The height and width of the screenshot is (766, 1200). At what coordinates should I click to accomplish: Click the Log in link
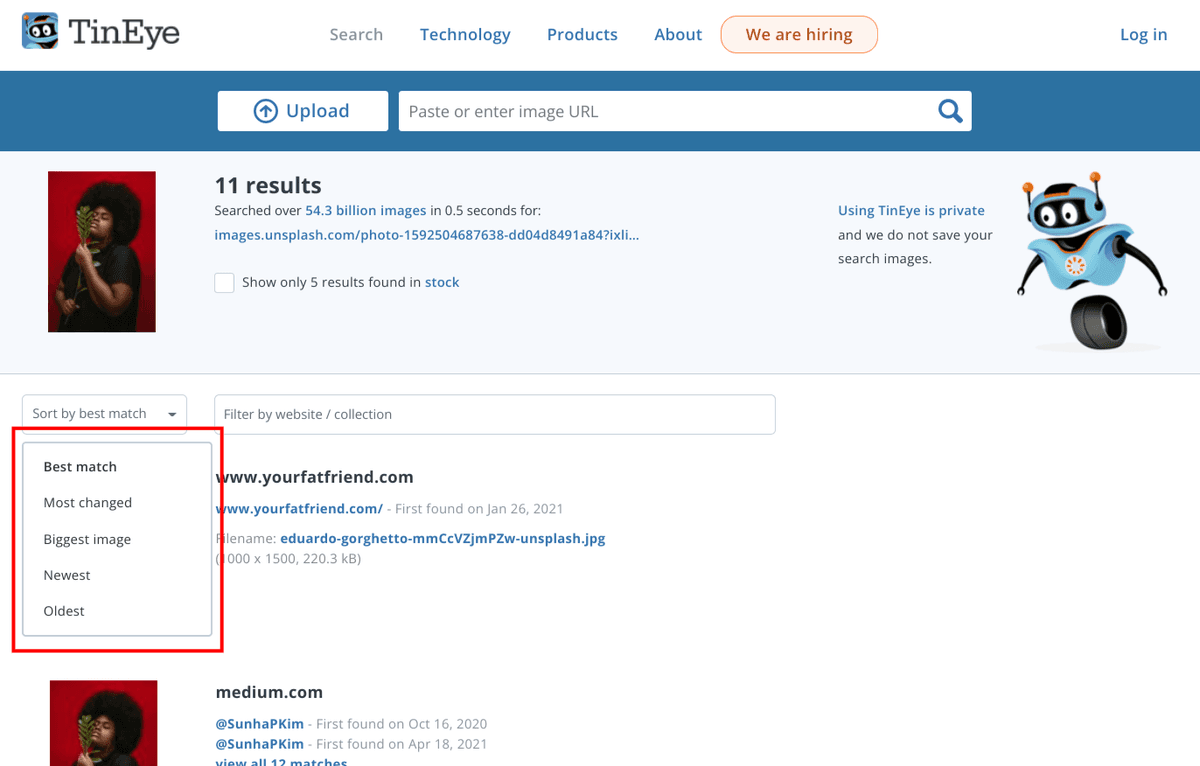(1143, 34)
